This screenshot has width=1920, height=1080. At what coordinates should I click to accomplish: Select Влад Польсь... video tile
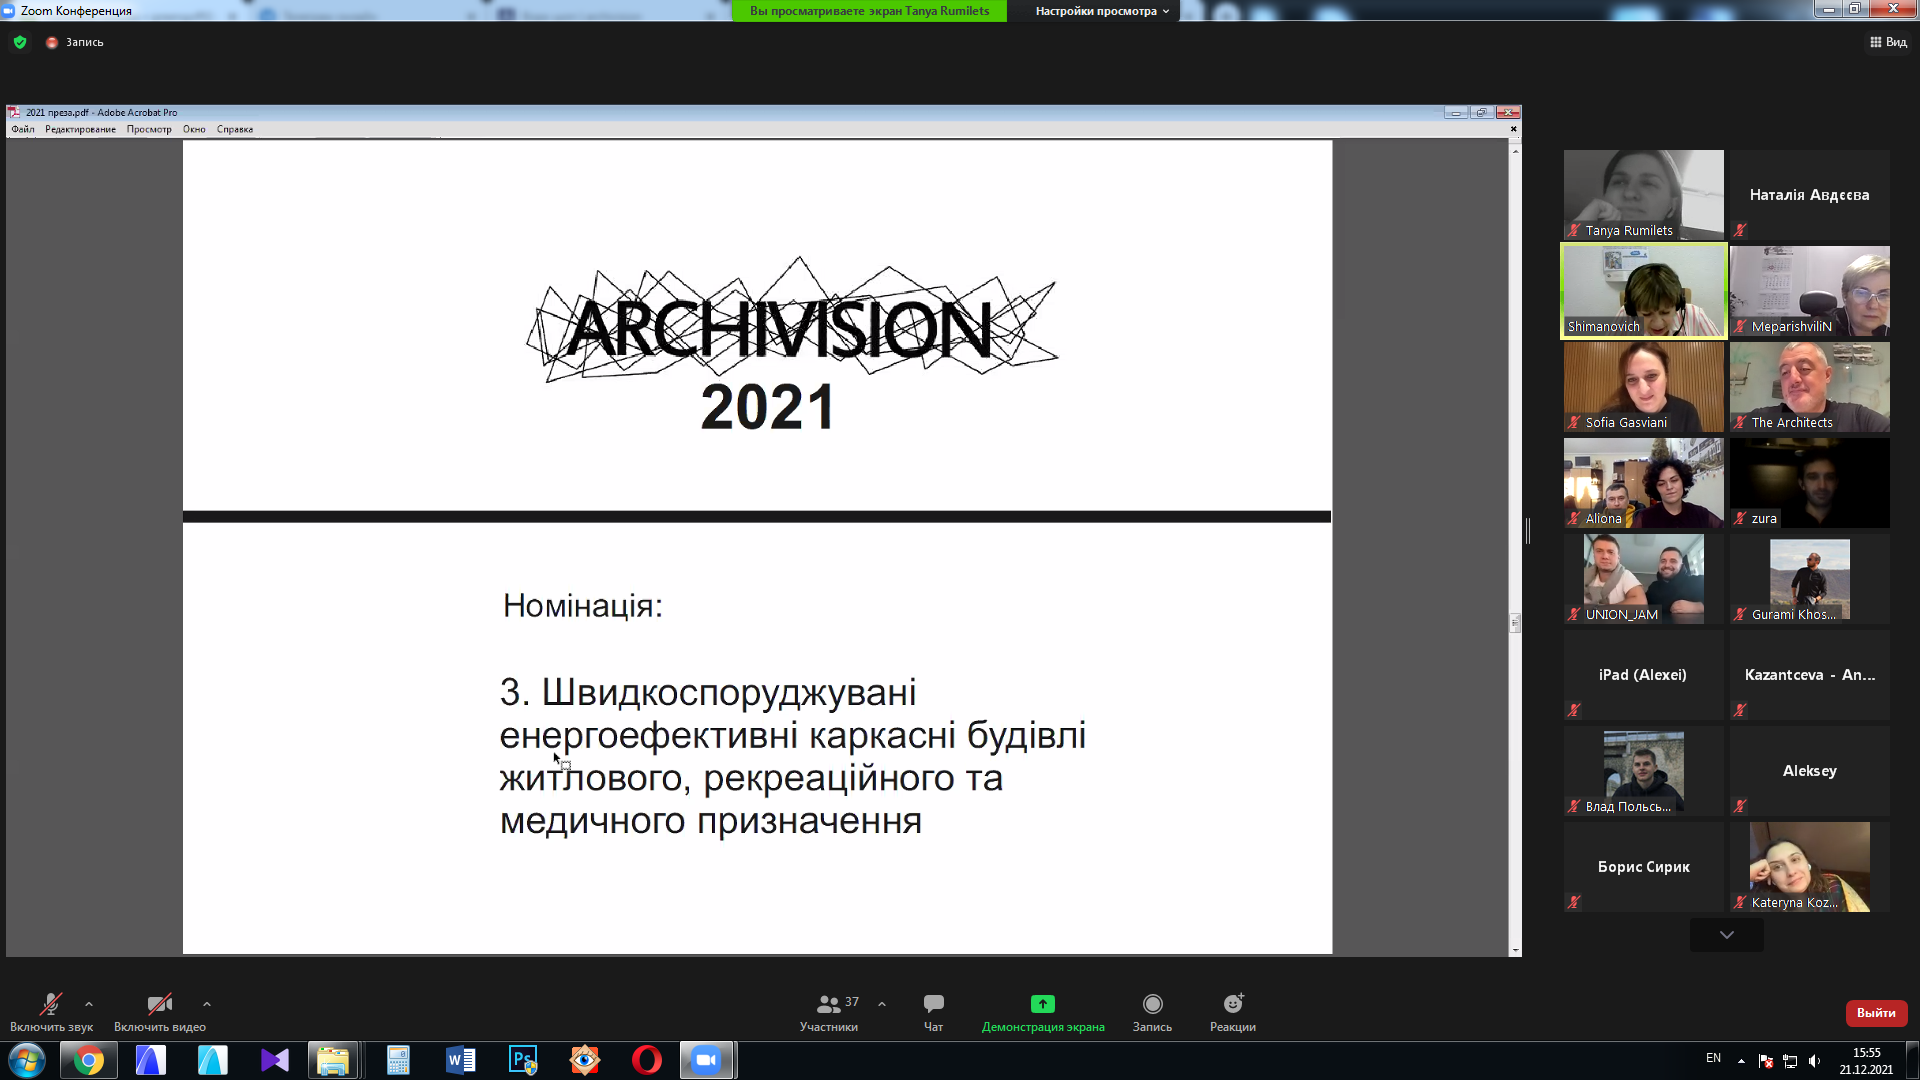[1644, 771]
